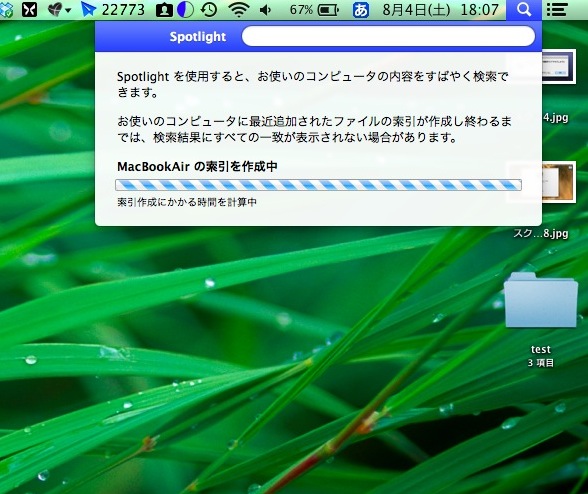The image size is (588, 494).
Task: Open the butterfly icon dropdown arrow
Action: [68, 10]
